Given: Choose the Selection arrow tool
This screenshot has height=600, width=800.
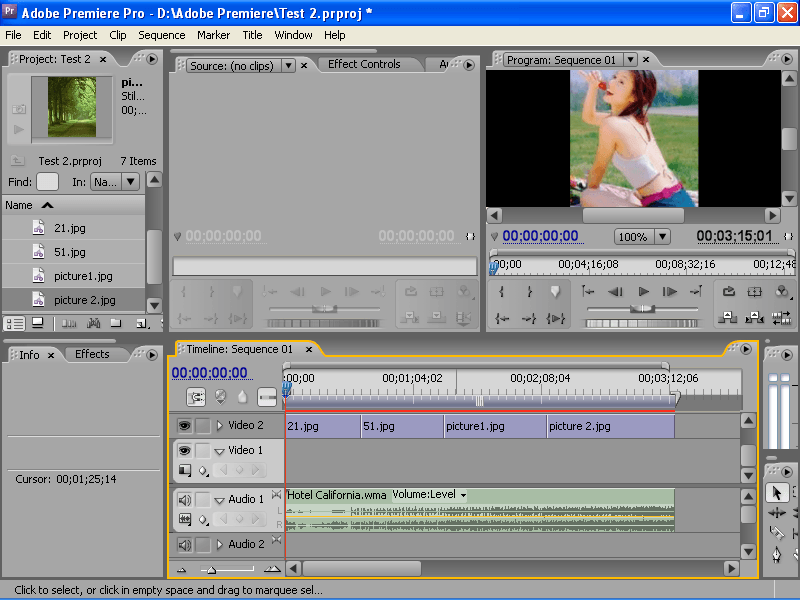Looking at the screenshot, I should click(777, 492).
